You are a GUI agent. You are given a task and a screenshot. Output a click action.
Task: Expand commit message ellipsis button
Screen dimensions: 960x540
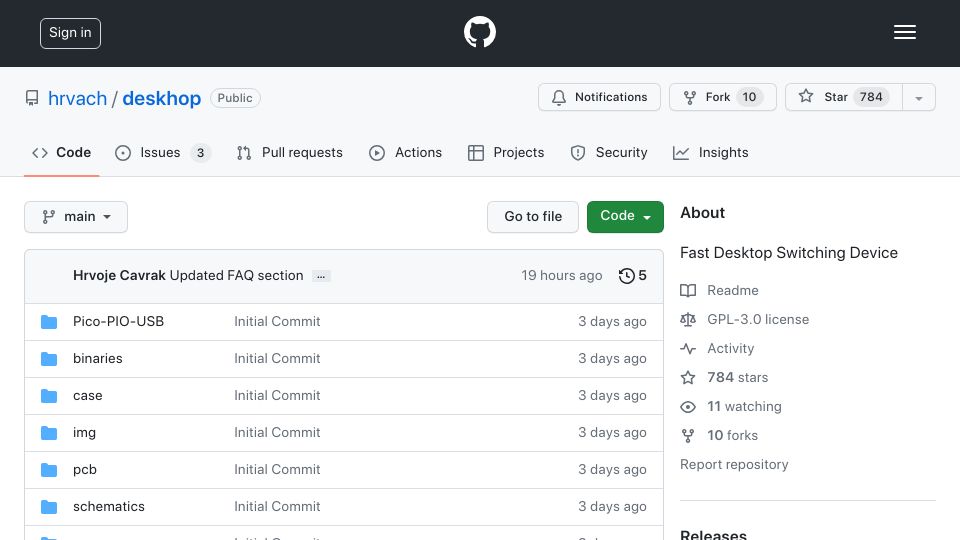click(321, 276)
